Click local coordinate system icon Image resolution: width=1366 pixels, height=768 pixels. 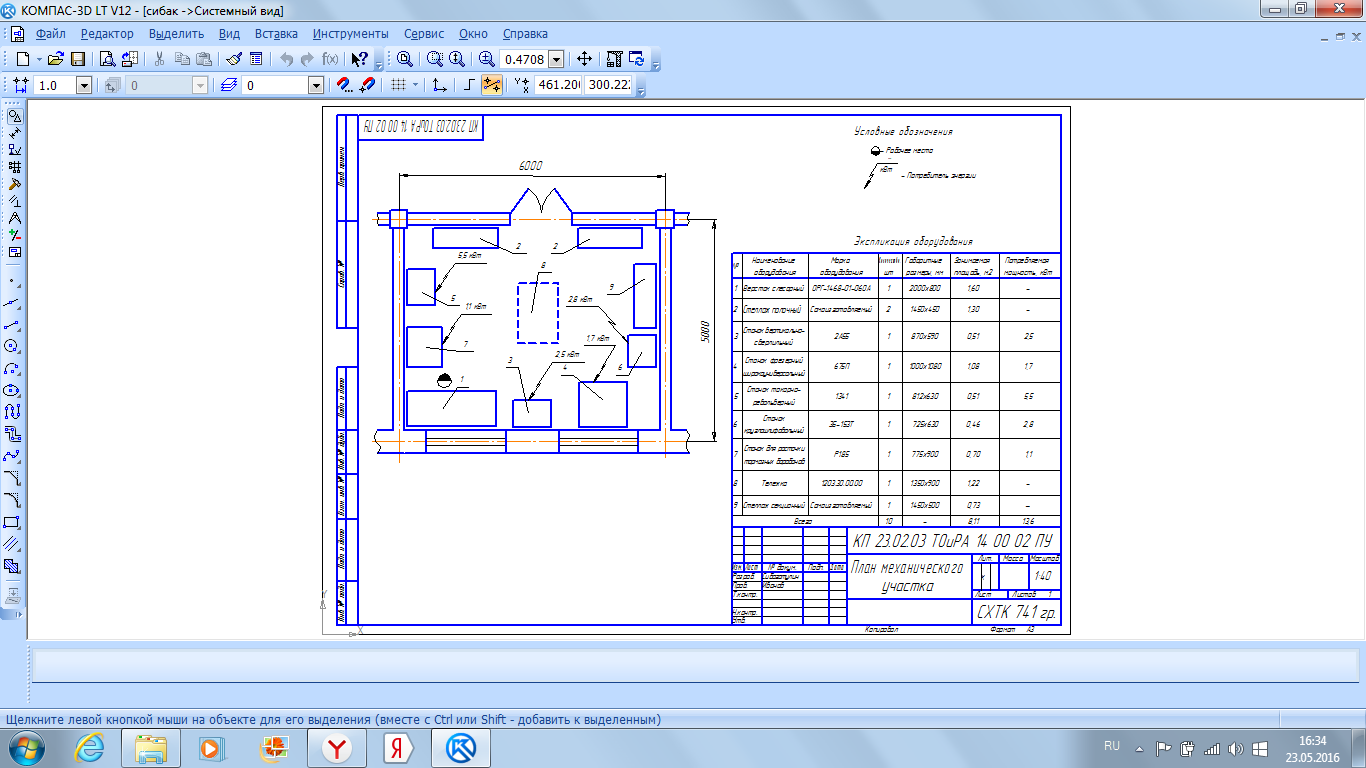(439, 86)
